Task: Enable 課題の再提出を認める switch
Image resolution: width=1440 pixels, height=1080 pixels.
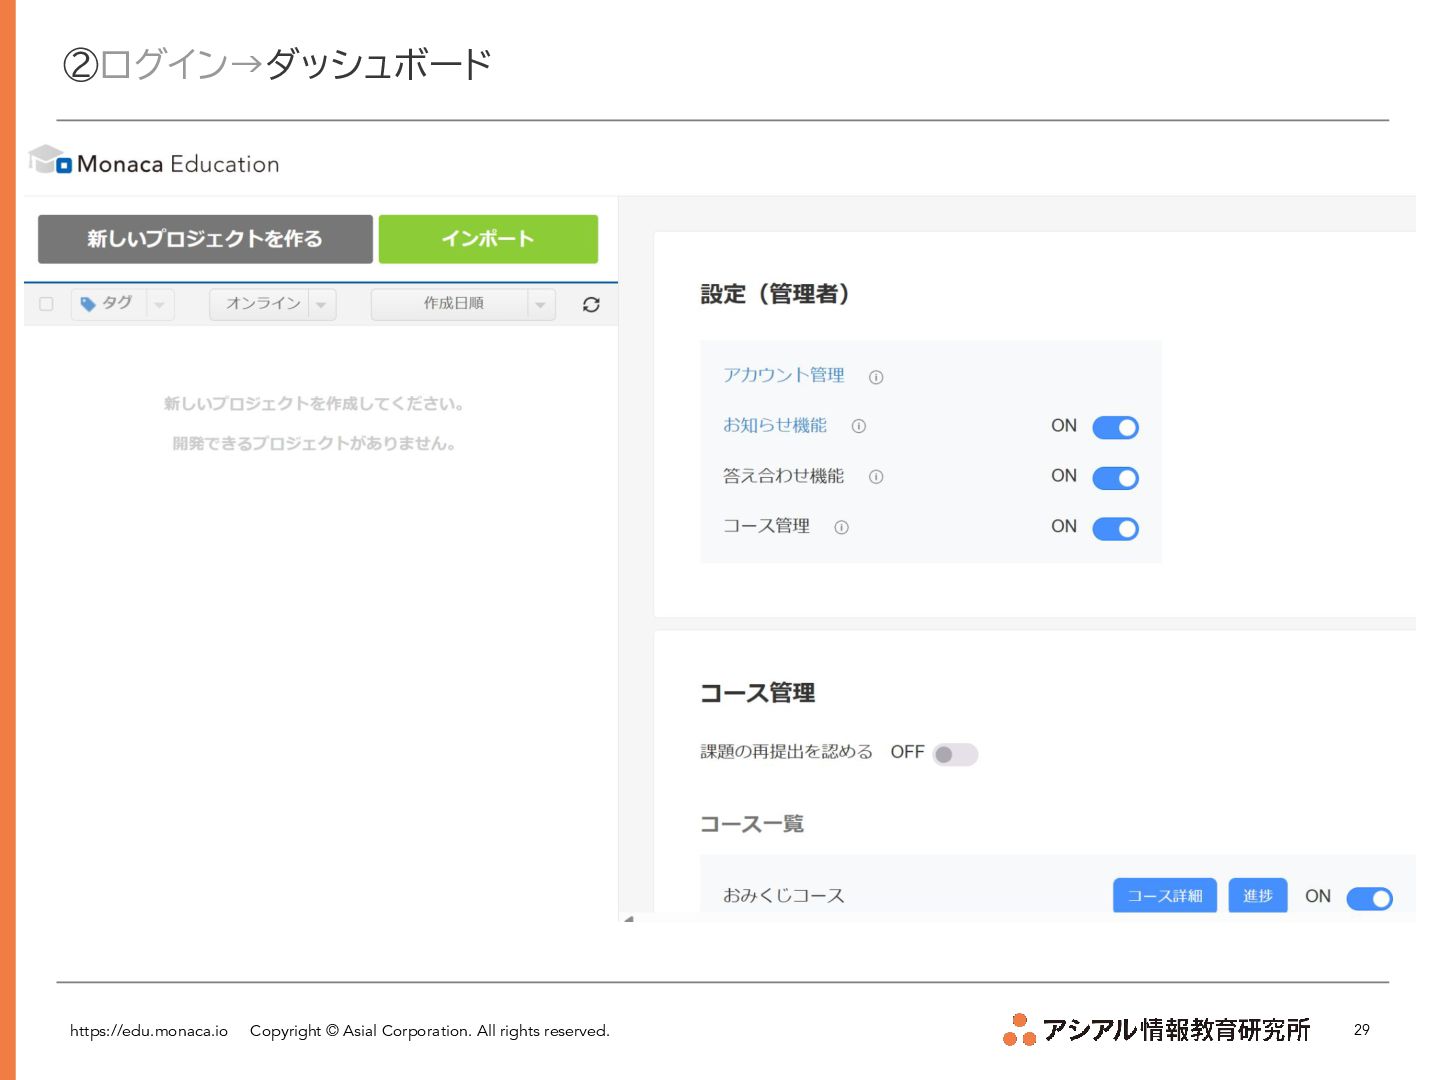Action: pyautogui.click(x=955, y=754)
